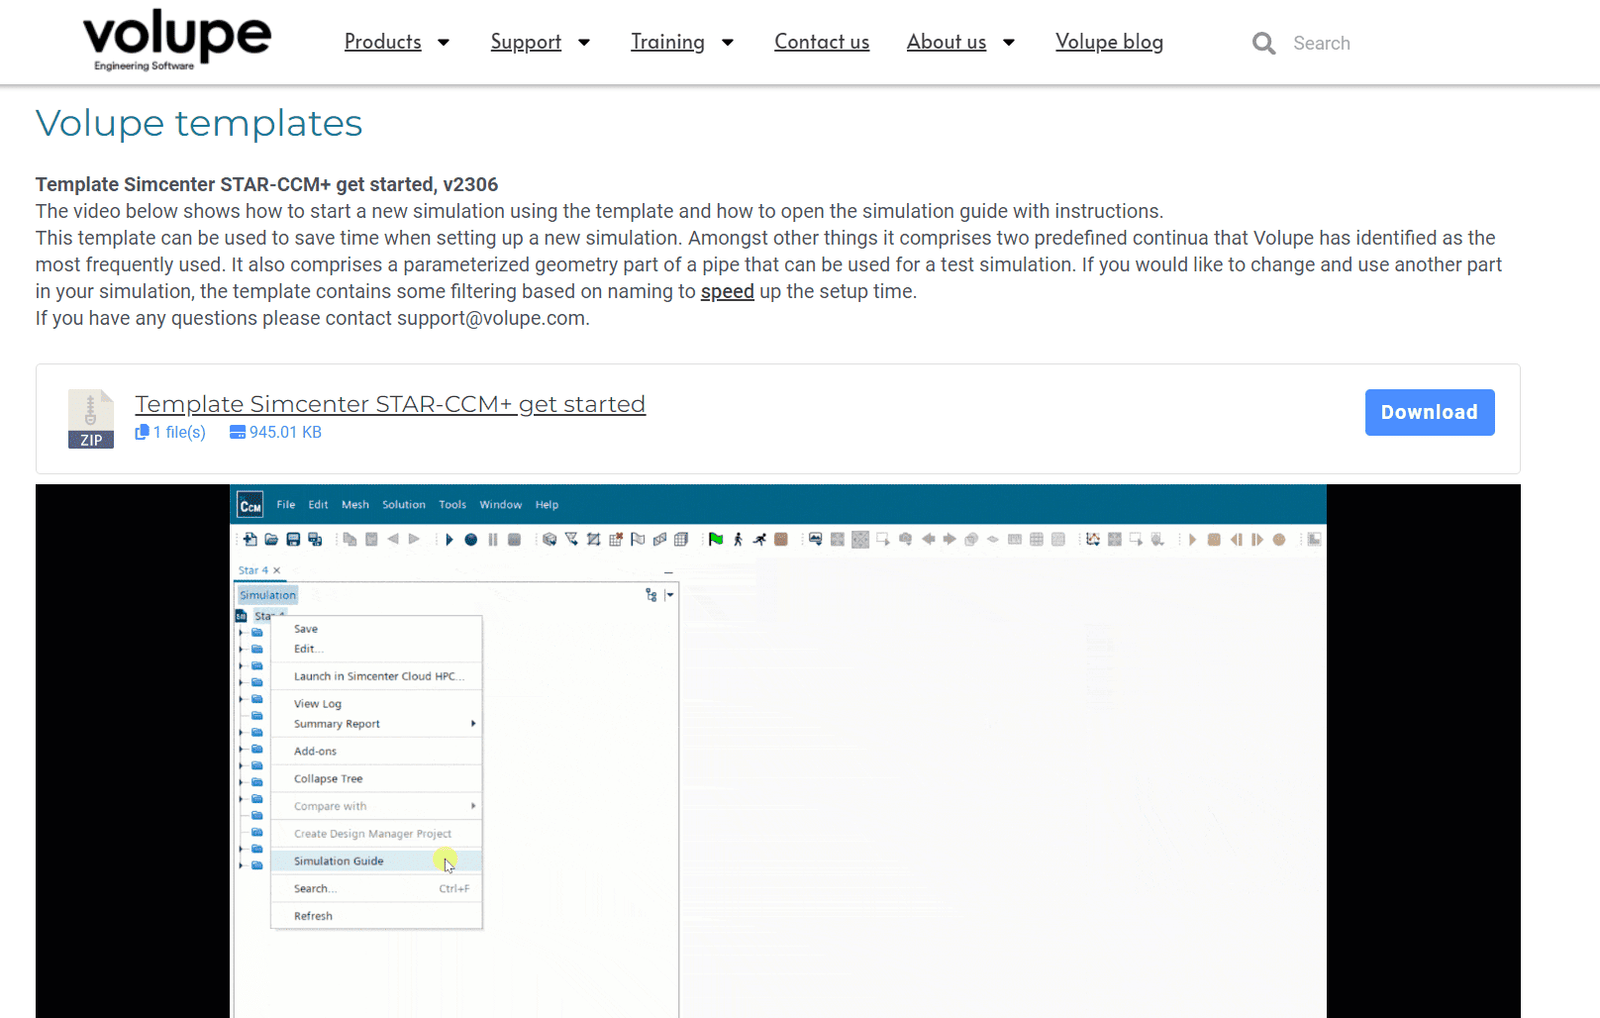Click the pause bars icon in the video toolbar
Image resolution: width=1600 pixels, height=1018 pixels.
click(493, 539)
